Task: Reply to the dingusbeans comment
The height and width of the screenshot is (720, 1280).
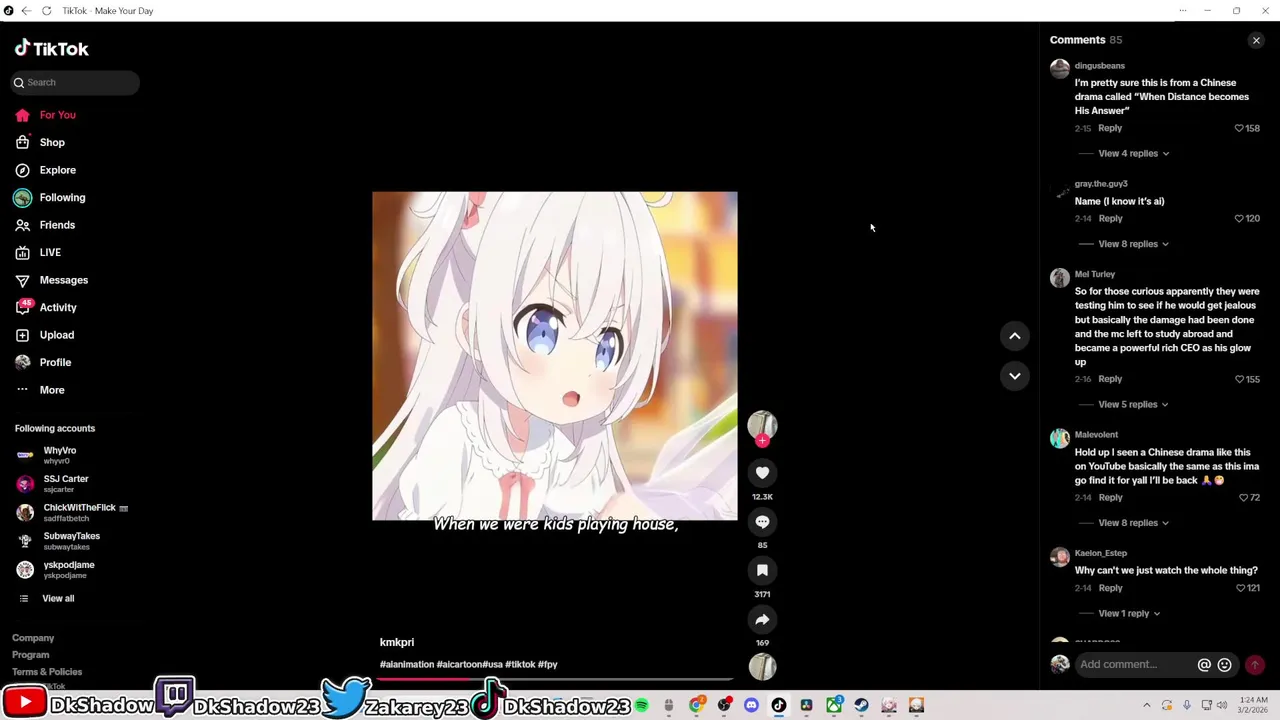Action: click(1110, 128)
